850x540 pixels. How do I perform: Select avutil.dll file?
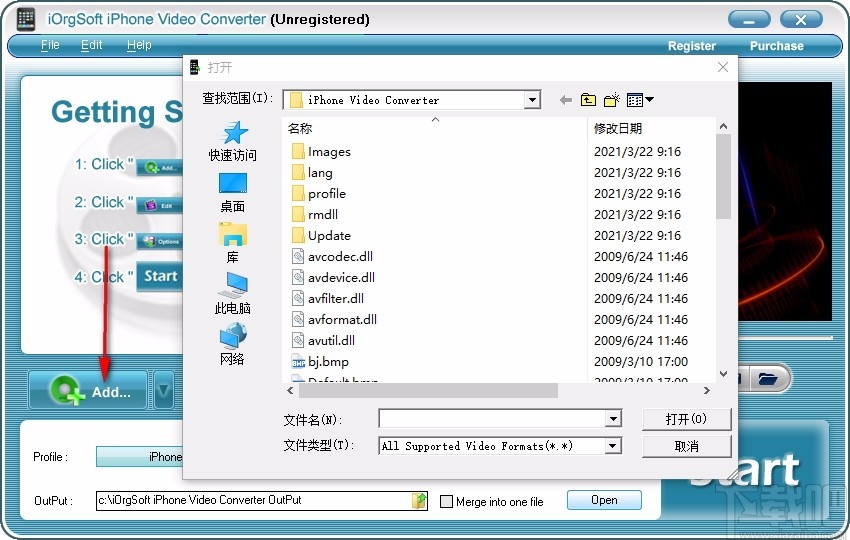(x=324, y=340)
